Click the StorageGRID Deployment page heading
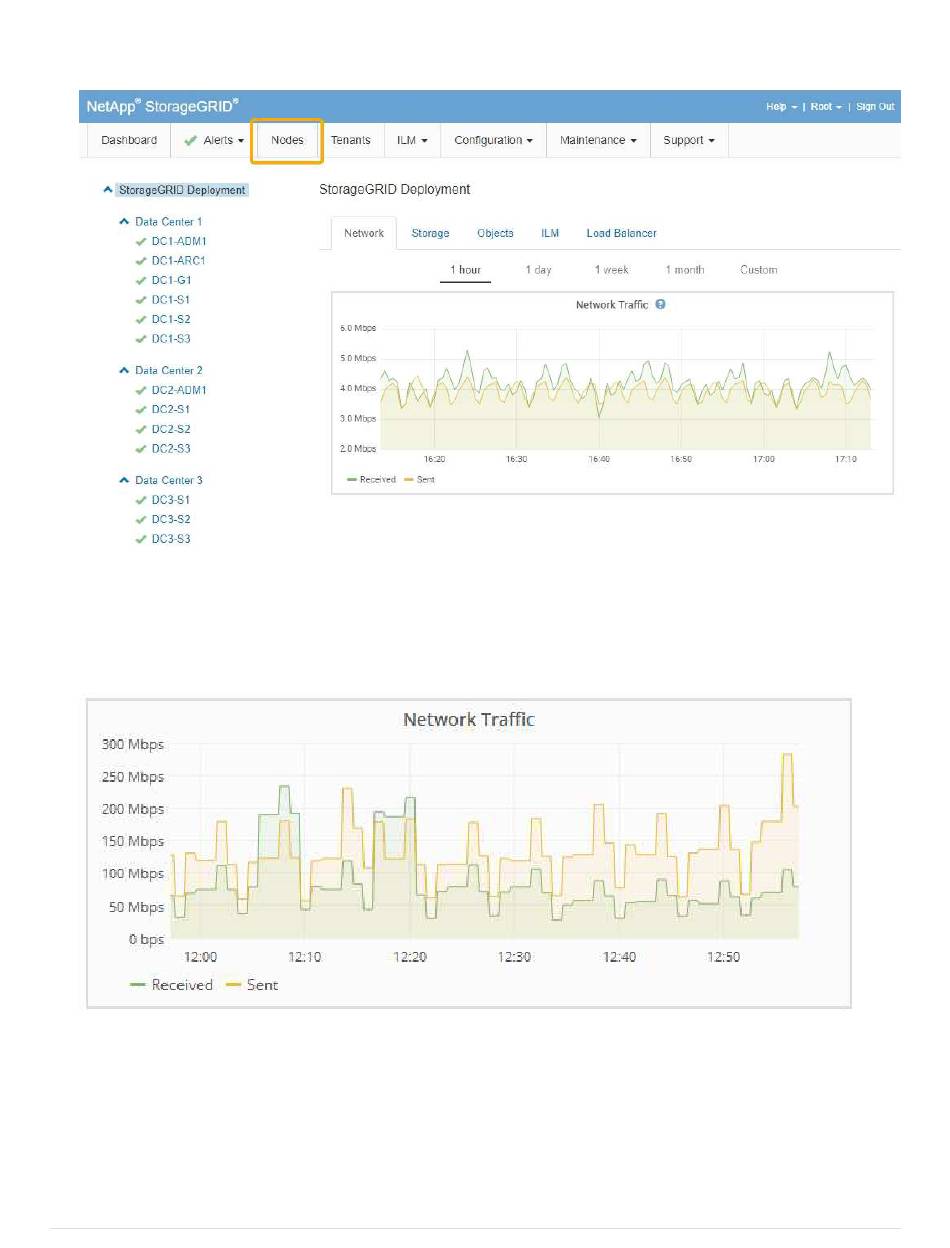950x1248 pixels. click(394, 189)
